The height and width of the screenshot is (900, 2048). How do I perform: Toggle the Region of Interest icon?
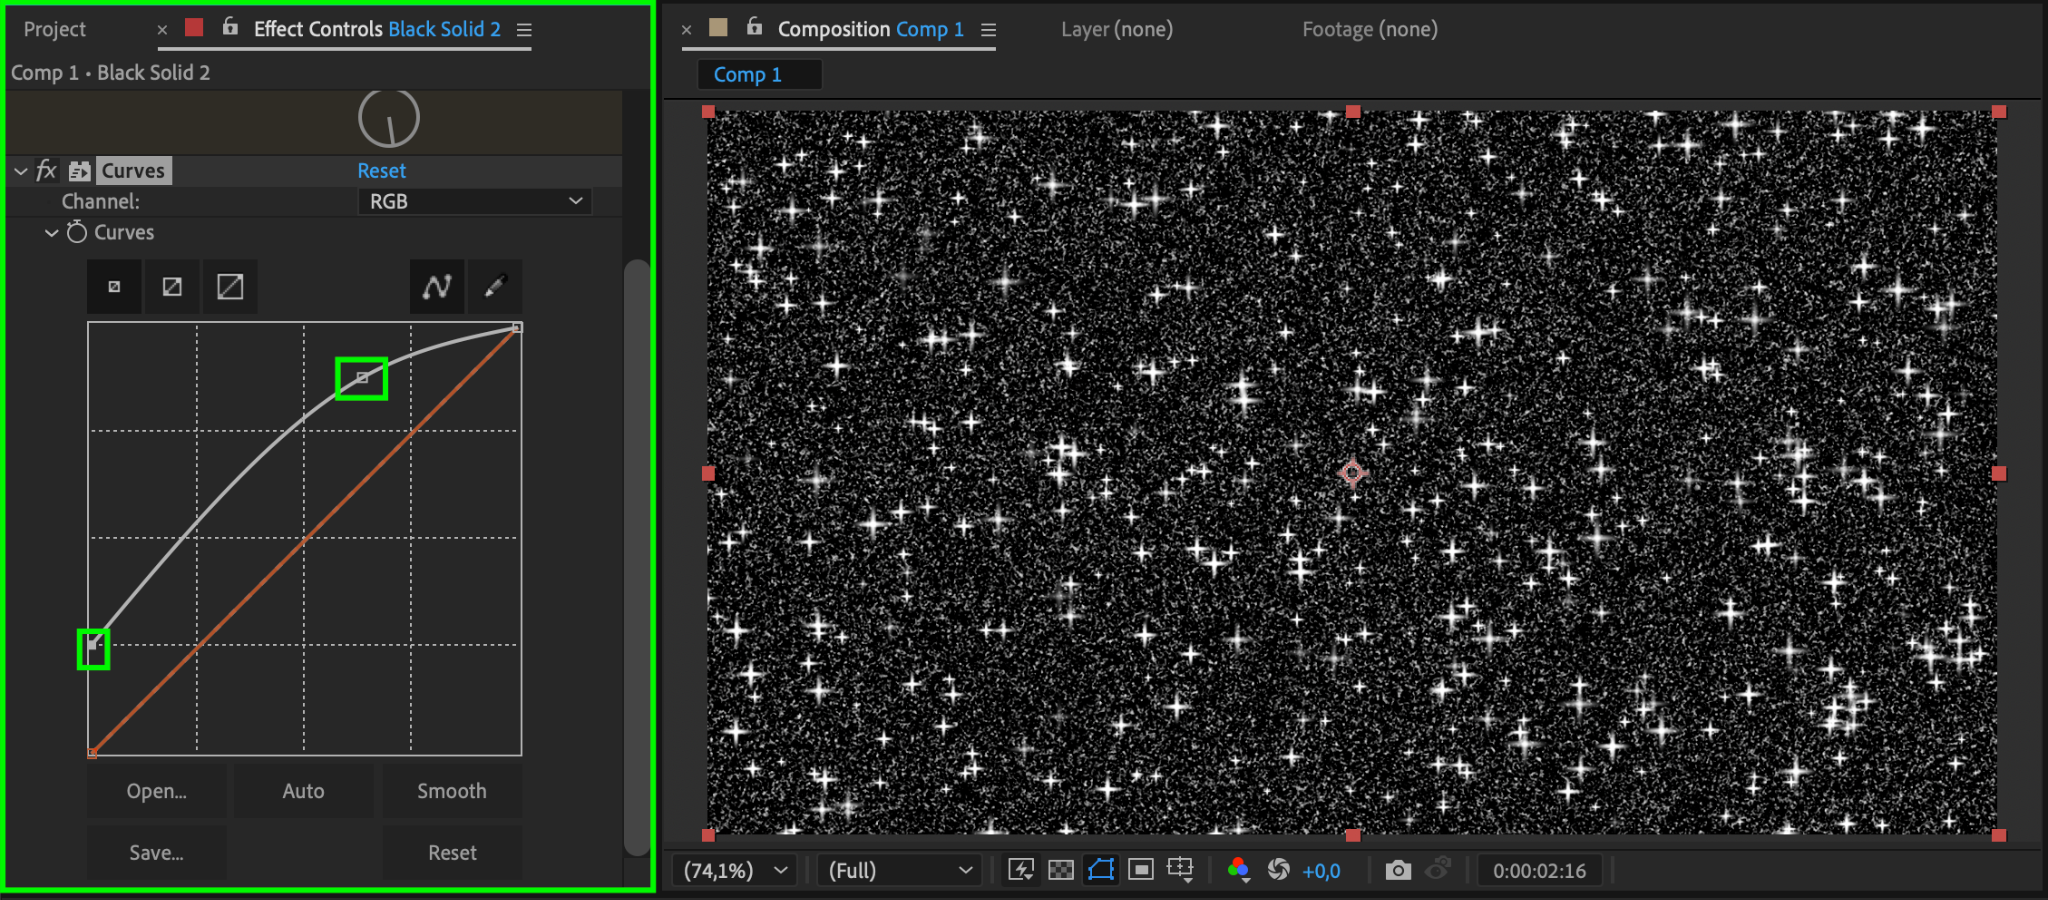1141,870
